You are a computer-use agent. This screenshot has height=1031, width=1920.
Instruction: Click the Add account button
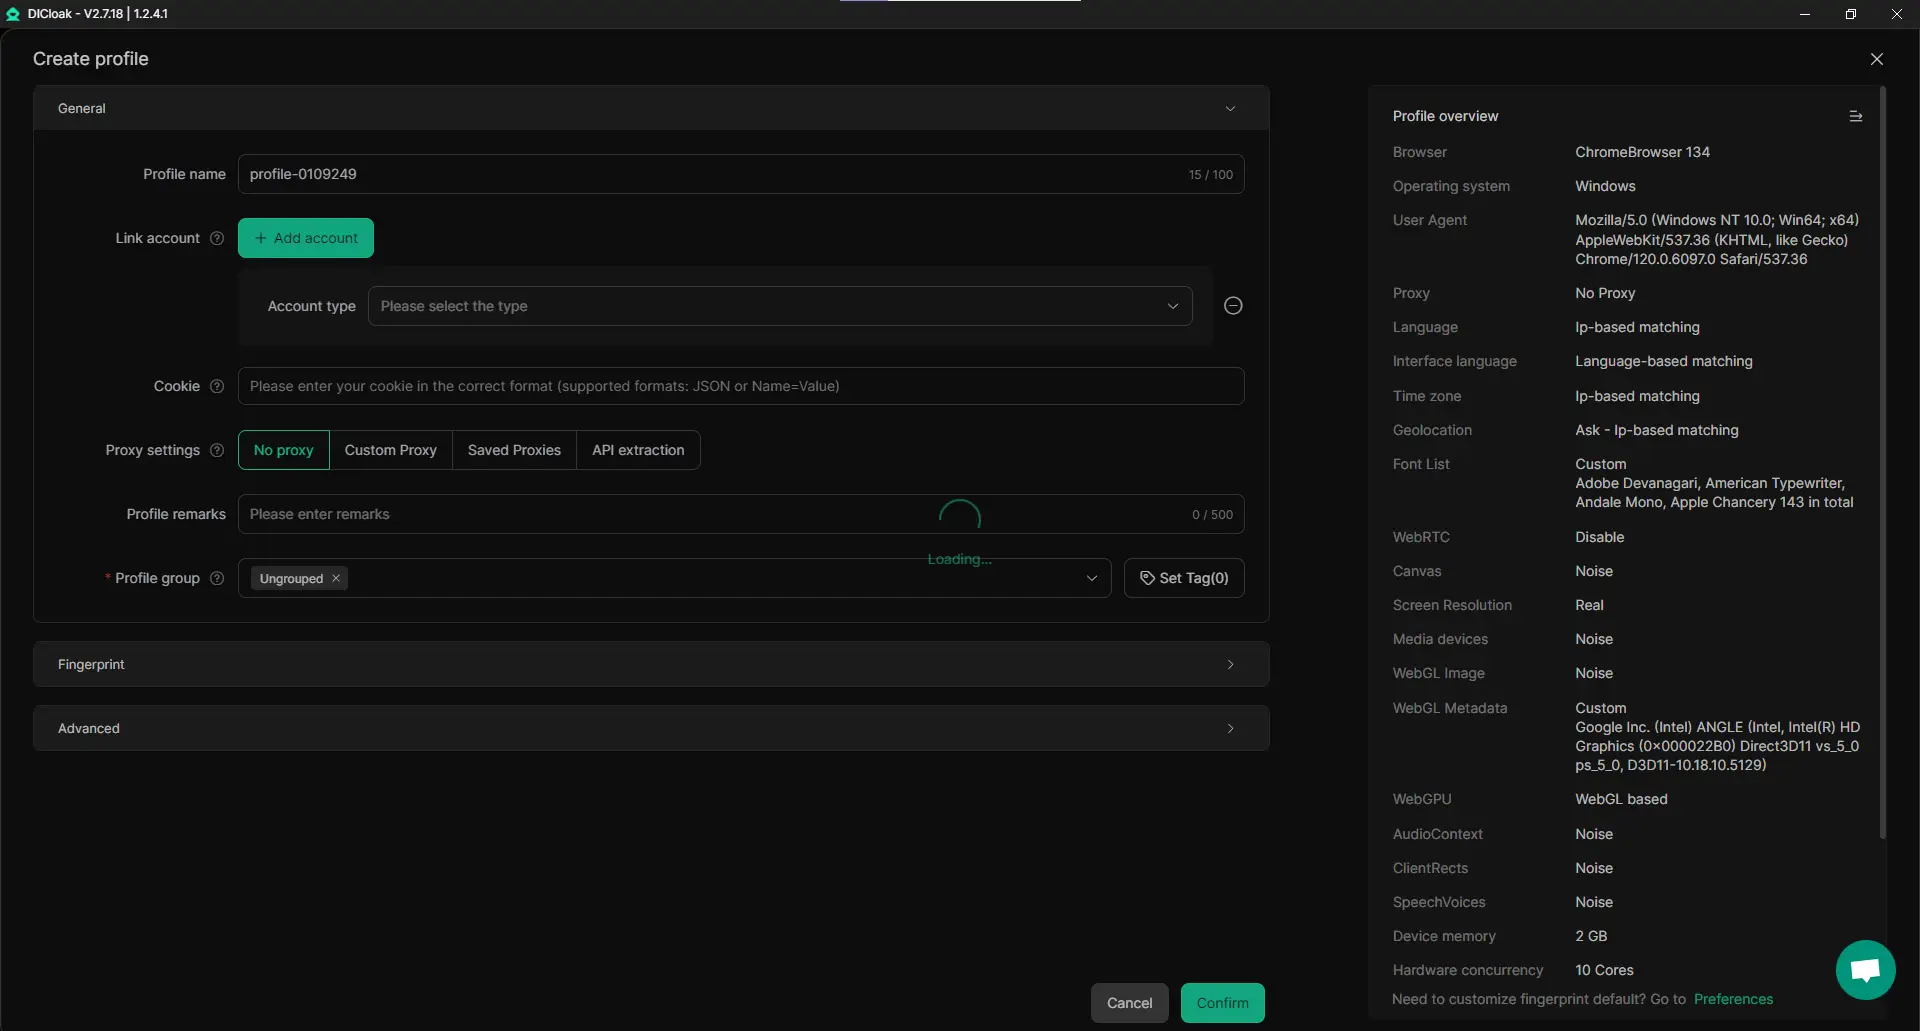[x=306, y=238]
